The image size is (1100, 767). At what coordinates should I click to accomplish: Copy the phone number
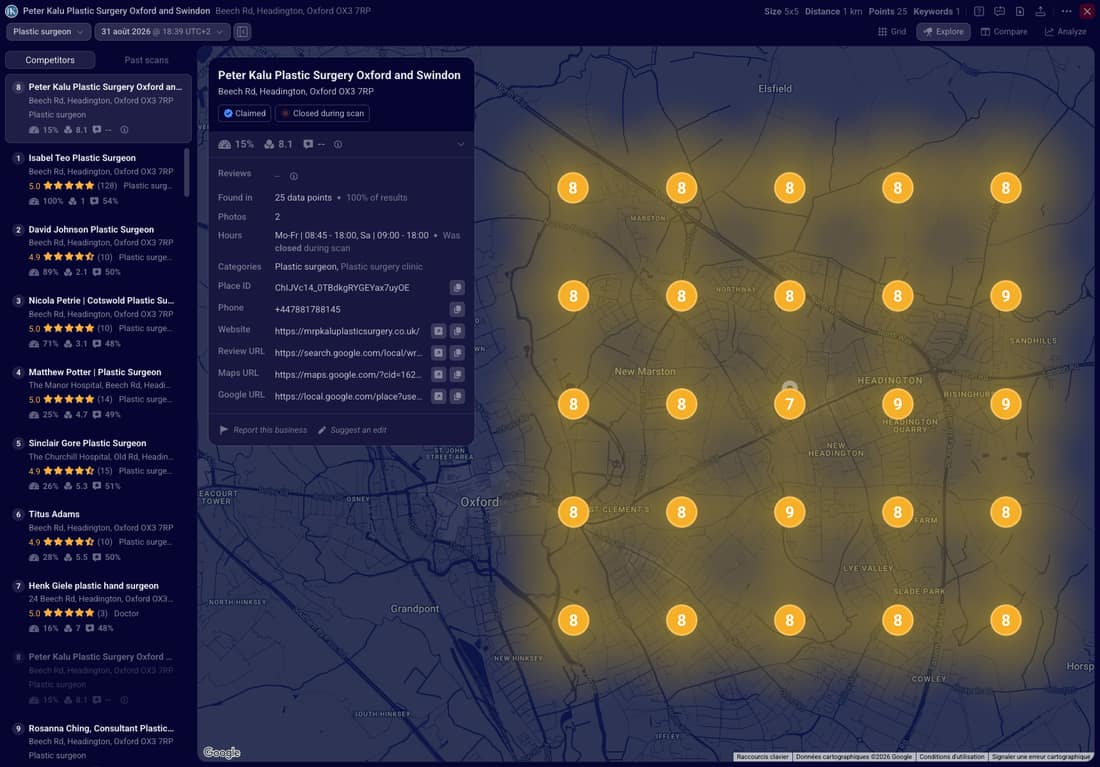pos(457,309)
